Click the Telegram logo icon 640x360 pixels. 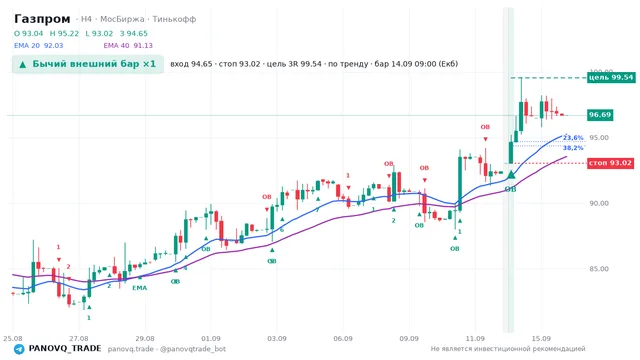click(x=19, y=349)
